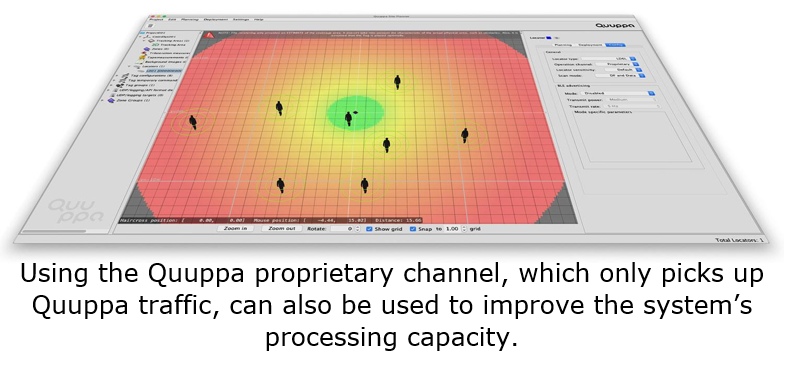The height and width of the screenshot is (366, 789).
Task: Click the blue Locator color swatch
Action: pyautogui.click(x=548, y=38)
